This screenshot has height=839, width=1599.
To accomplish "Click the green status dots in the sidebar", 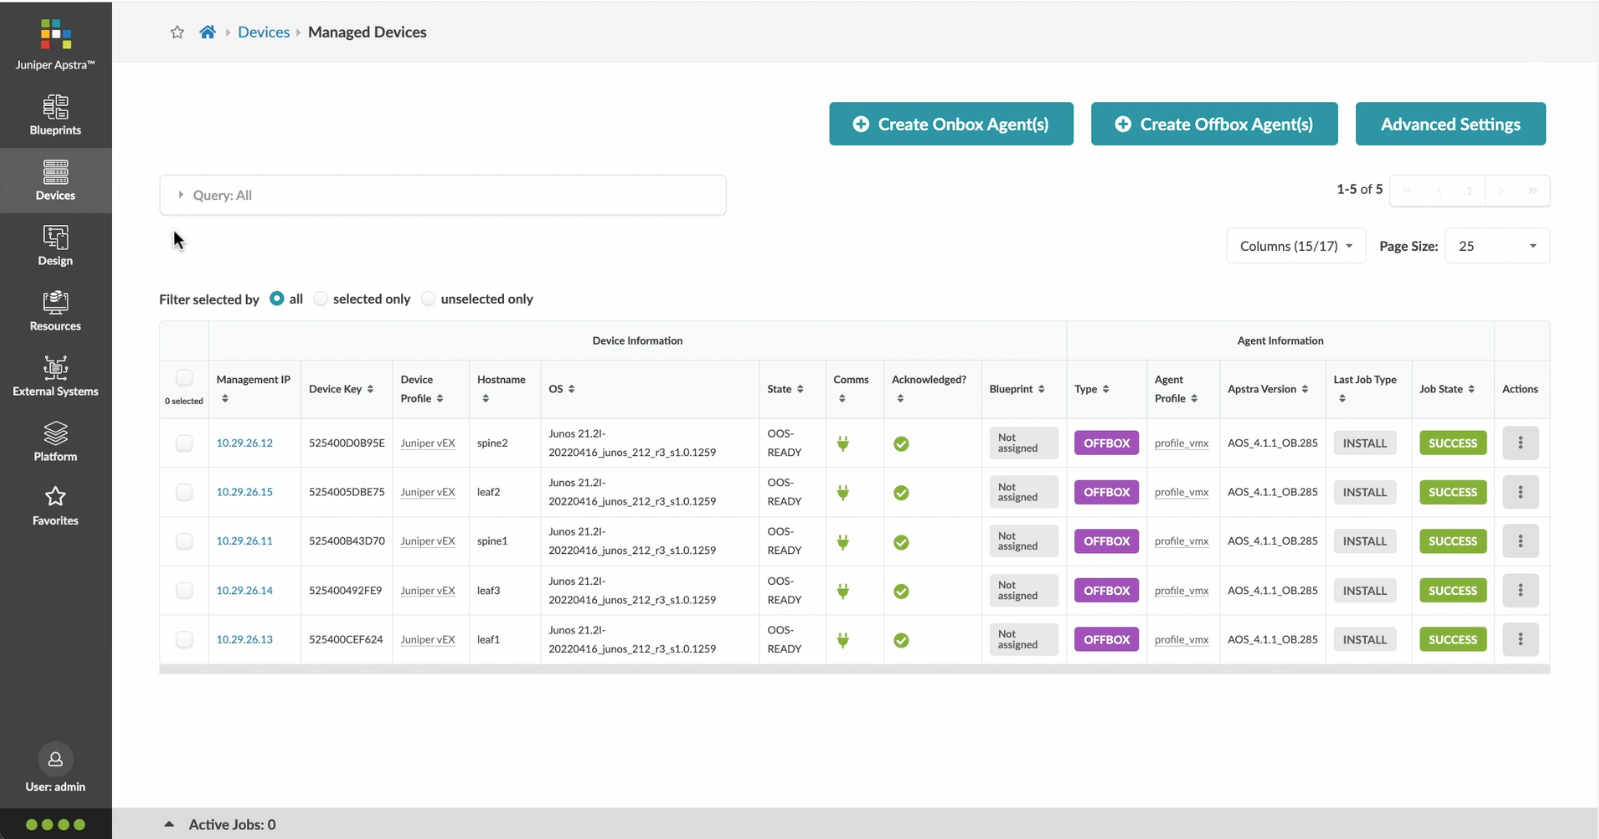I will (x=55, y=825).
